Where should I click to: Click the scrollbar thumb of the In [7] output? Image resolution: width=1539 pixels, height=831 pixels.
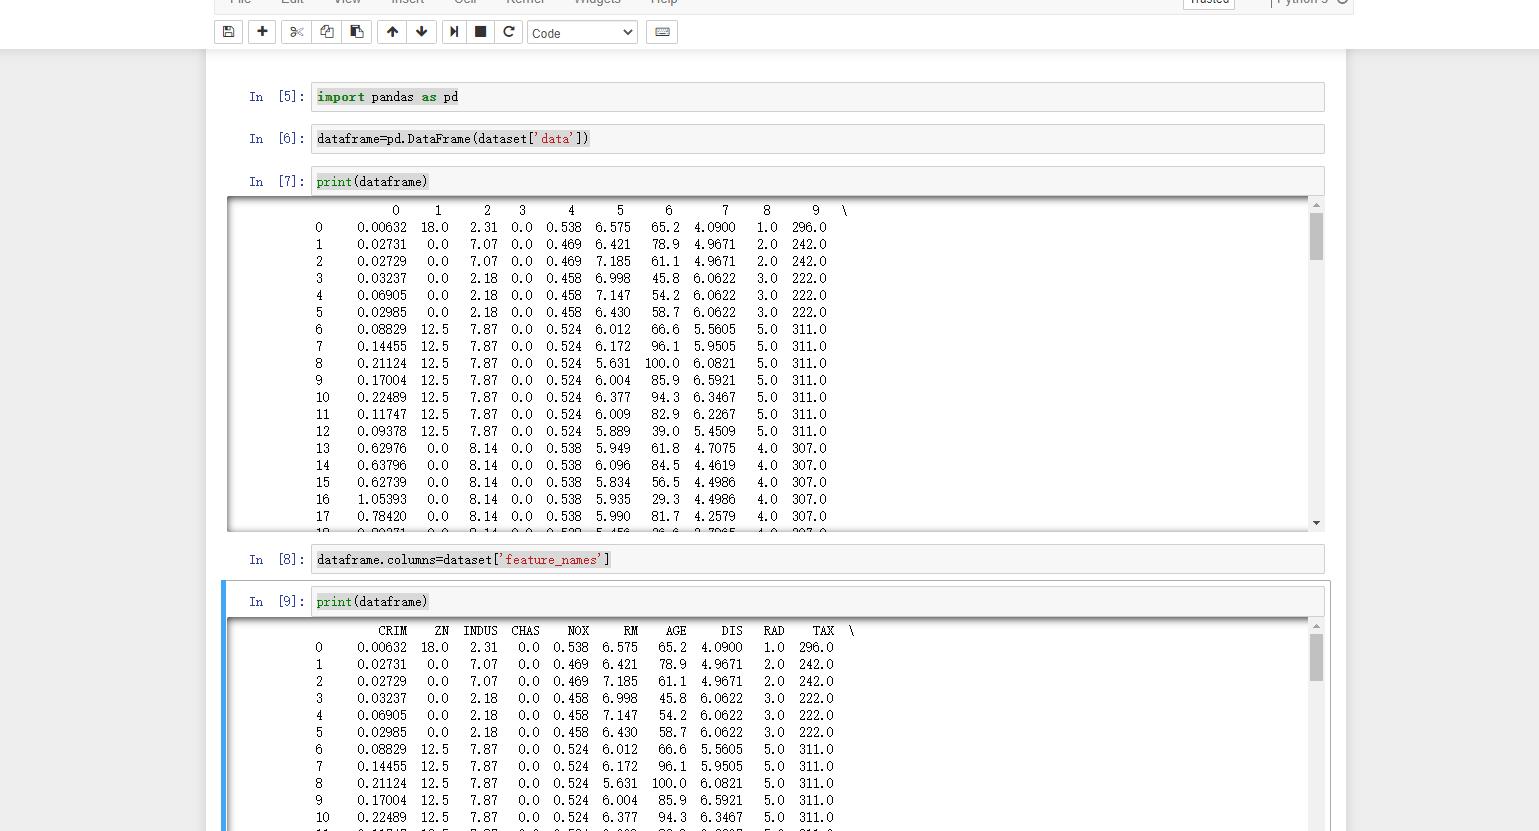[x=1316, y=237]
